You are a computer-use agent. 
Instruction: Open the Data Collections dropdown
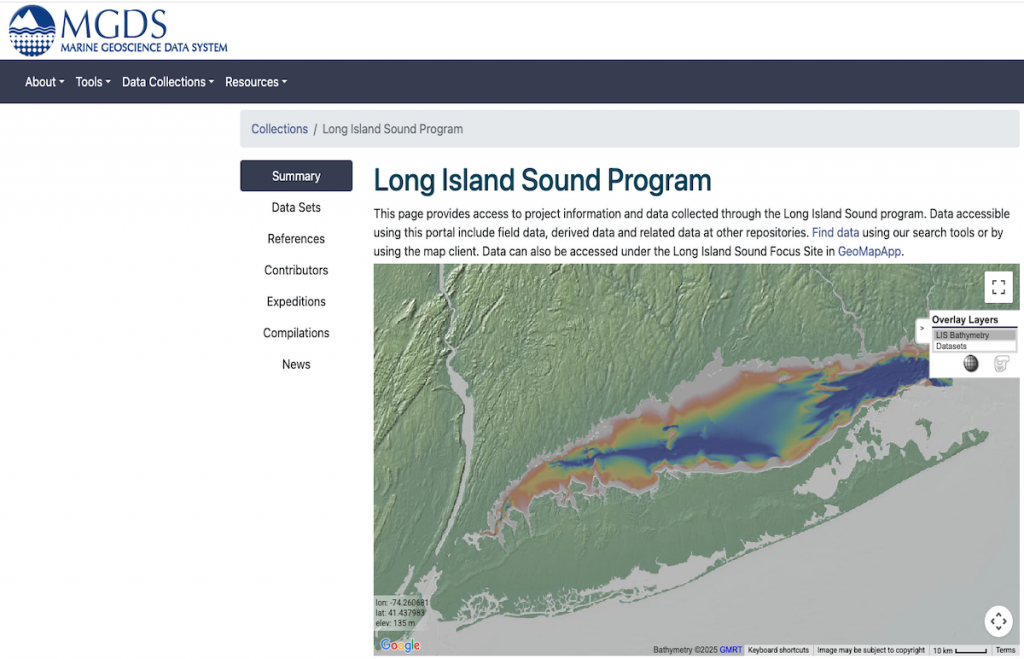167,82
